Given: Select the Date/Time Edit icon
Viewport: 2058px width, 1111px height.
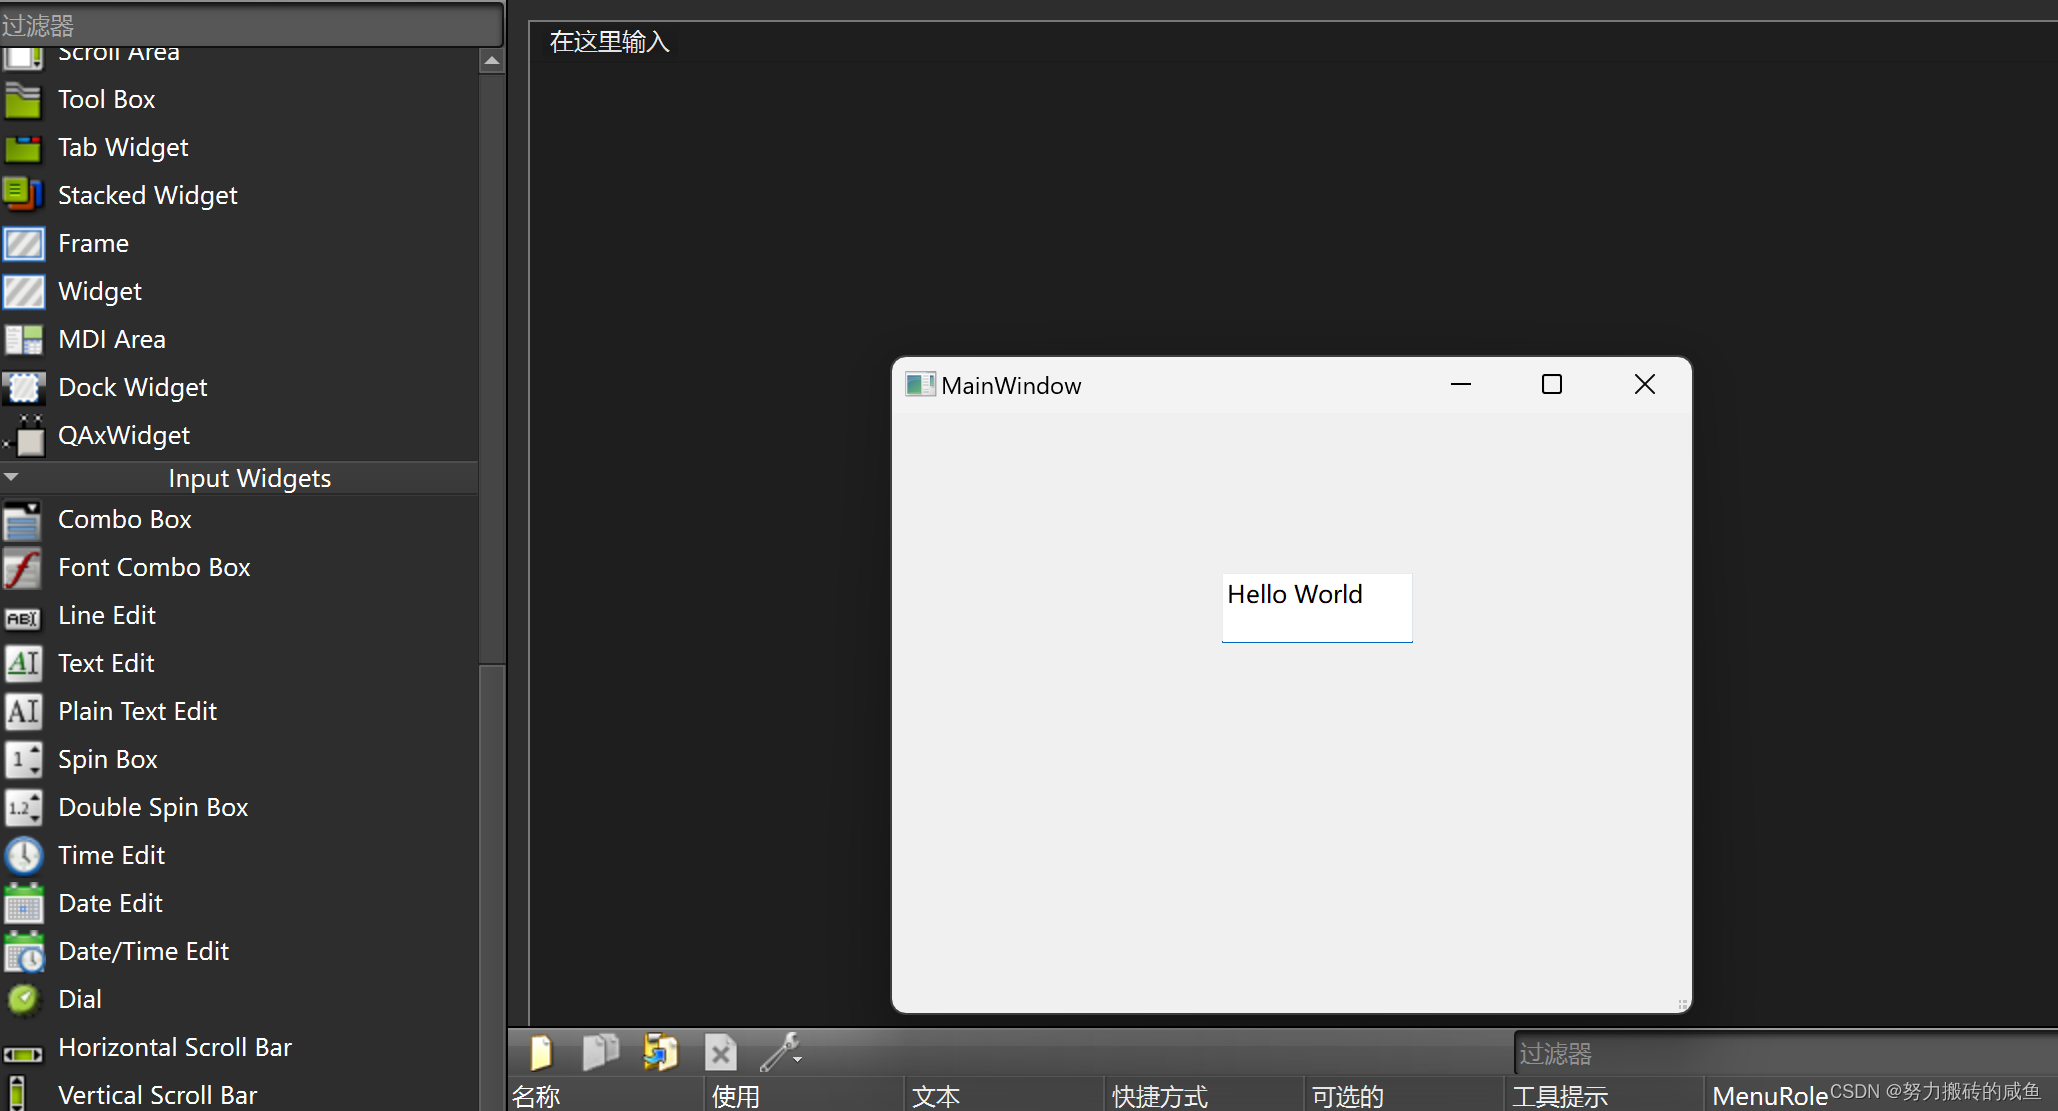Looking at the screenshot, I should click(x=23, y=952).
